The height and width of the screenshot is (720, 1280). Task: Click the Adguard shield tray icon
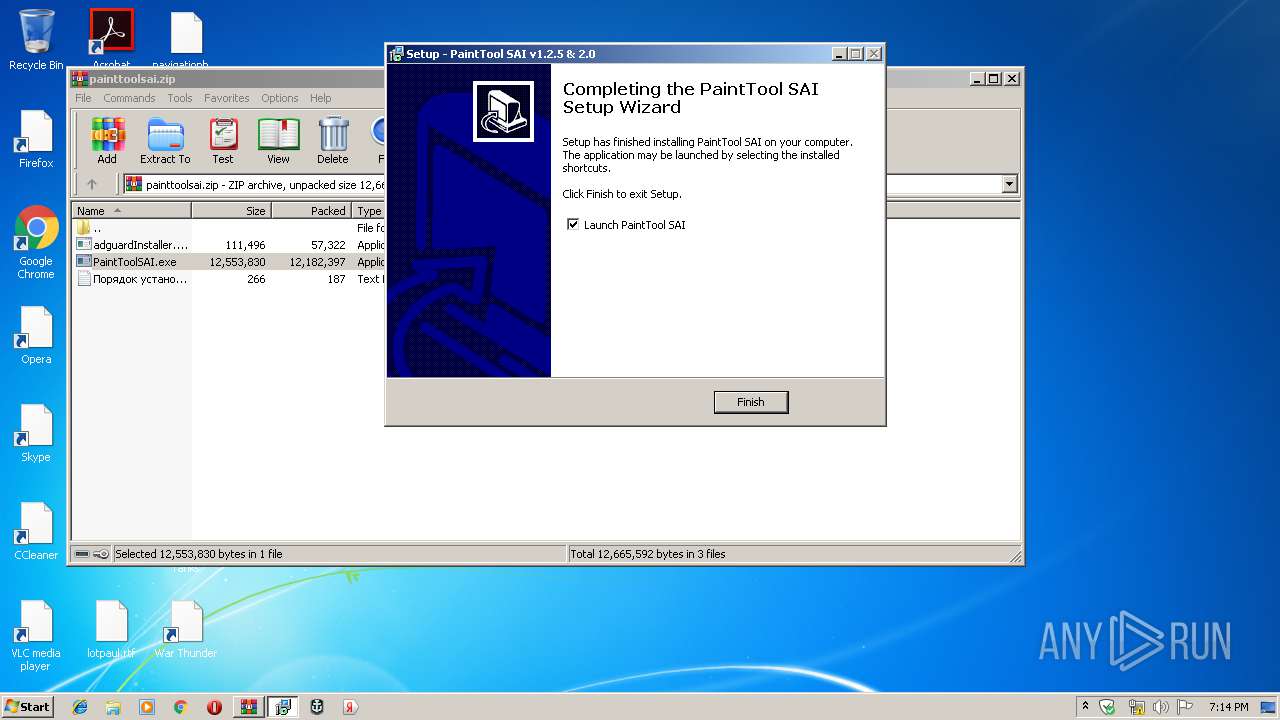1107,707
